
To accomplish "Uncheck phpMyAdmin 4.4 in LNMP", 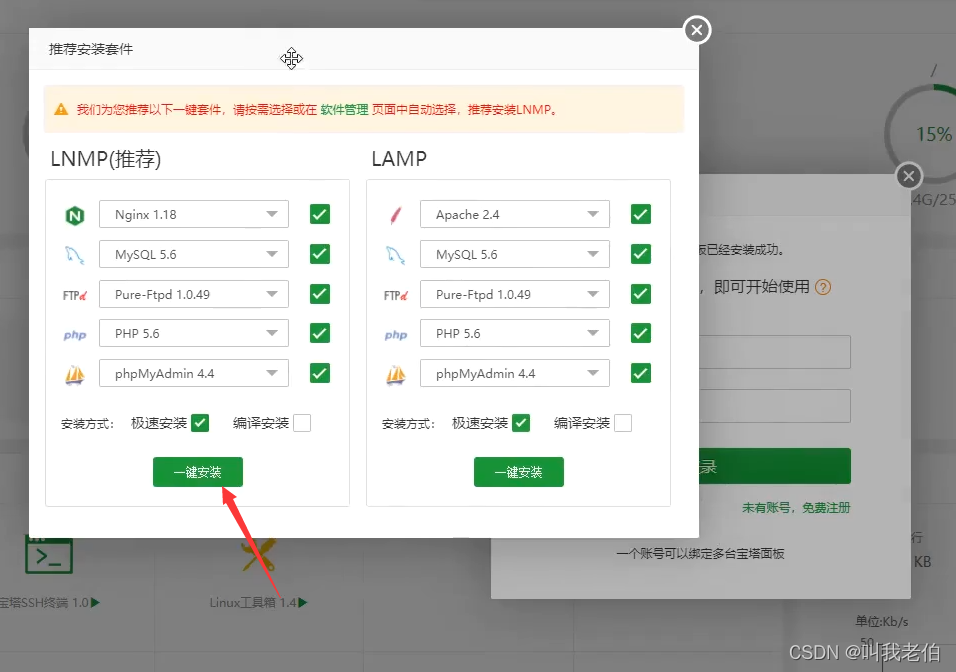I will pyautogui.click(x=320, y=373).
